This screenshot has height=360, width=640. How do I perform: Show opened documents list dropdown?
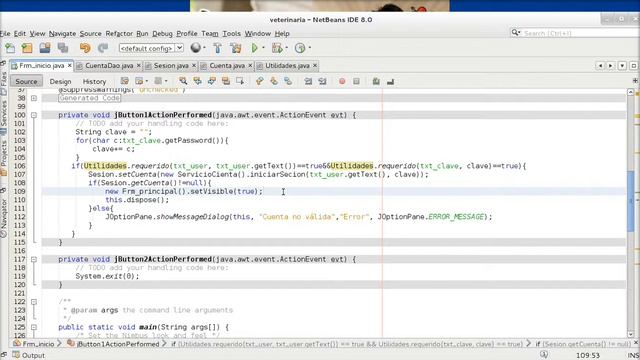click(x=622, y=65)
